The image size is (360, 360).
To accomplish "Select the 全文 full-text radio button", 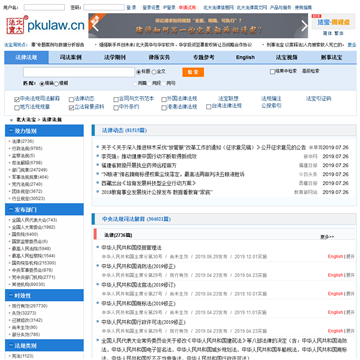I will click(x=154, y=72).
